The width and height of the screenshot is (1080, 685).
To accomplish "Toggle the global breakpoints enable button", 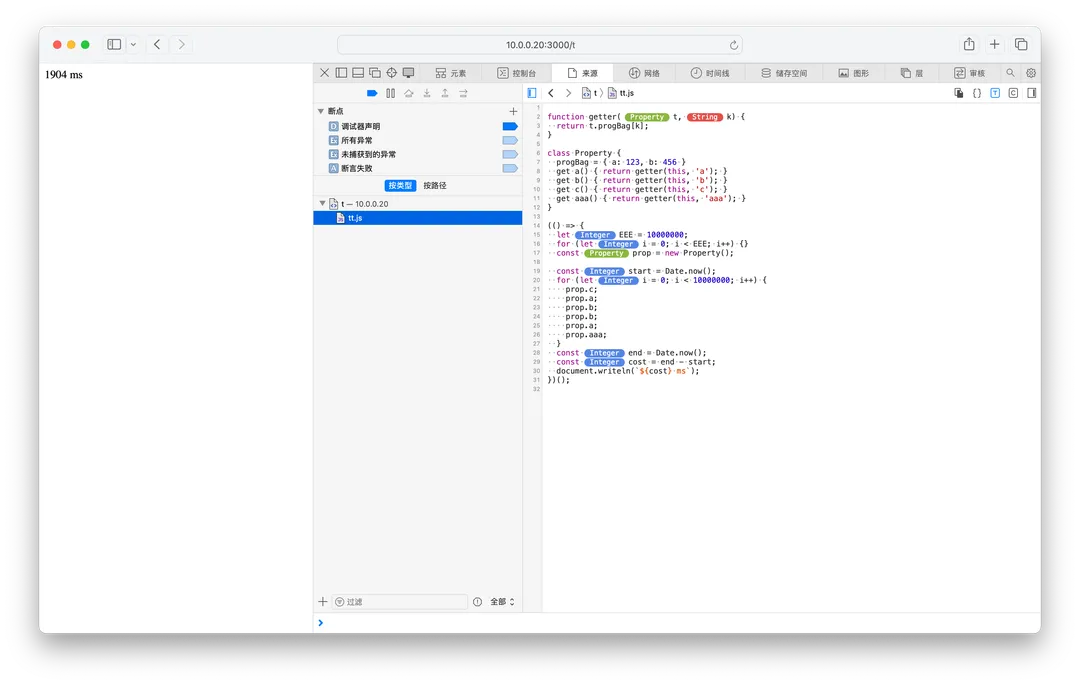I will 372,93.
